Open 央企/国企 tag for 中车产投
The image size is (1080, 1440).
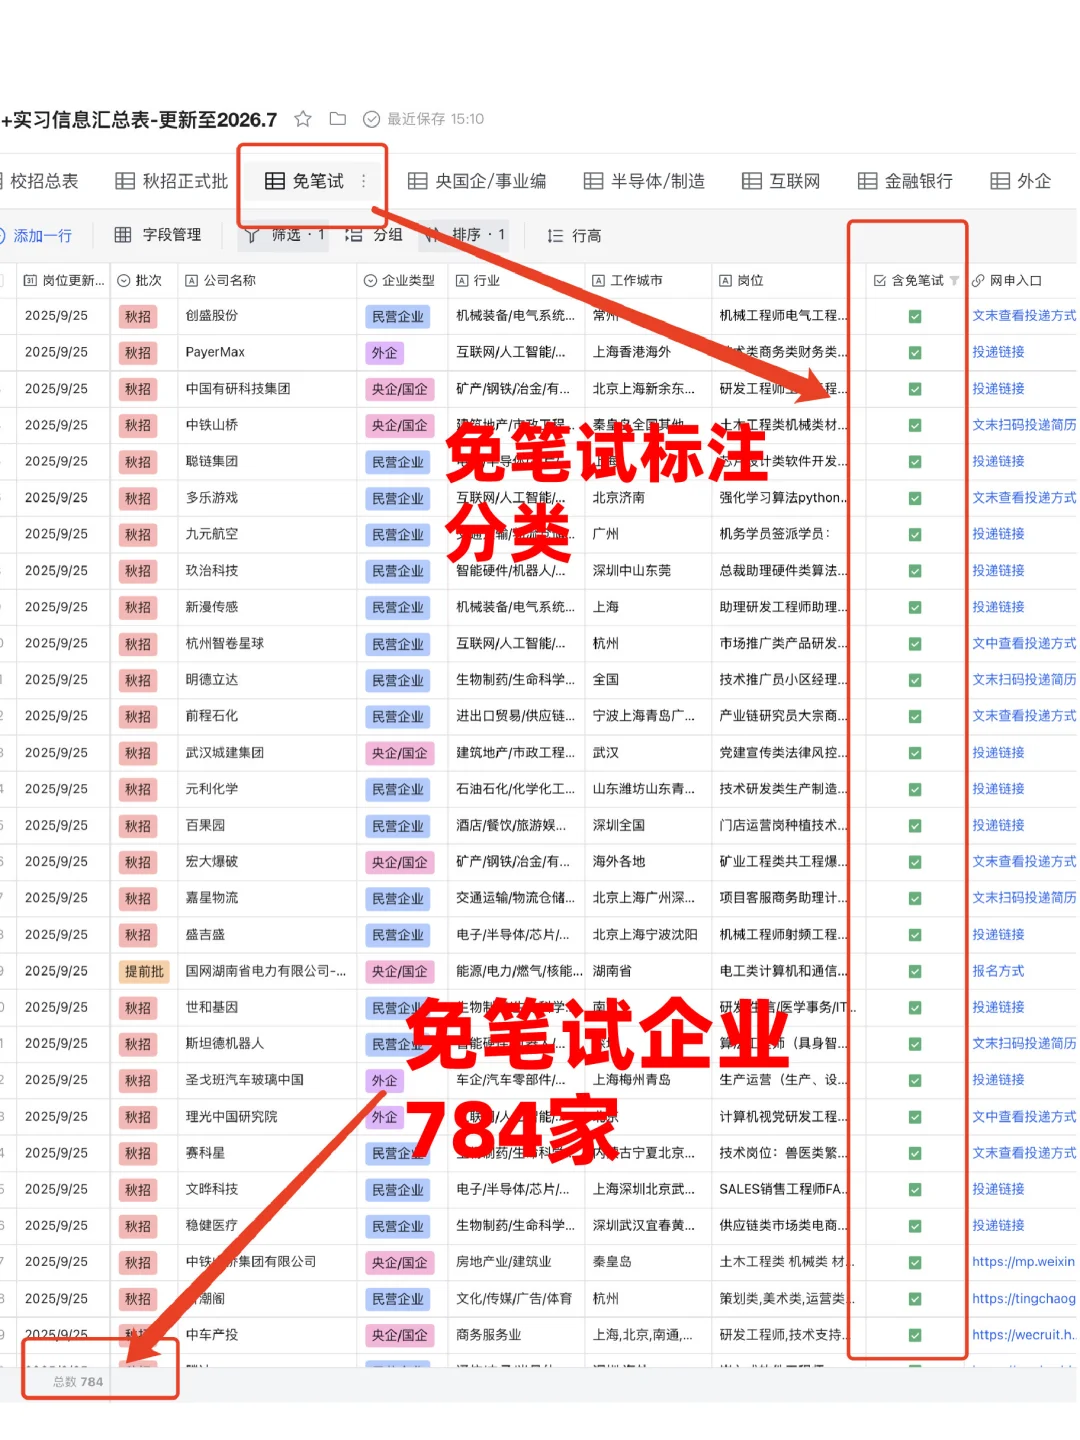click(400, 1335)
